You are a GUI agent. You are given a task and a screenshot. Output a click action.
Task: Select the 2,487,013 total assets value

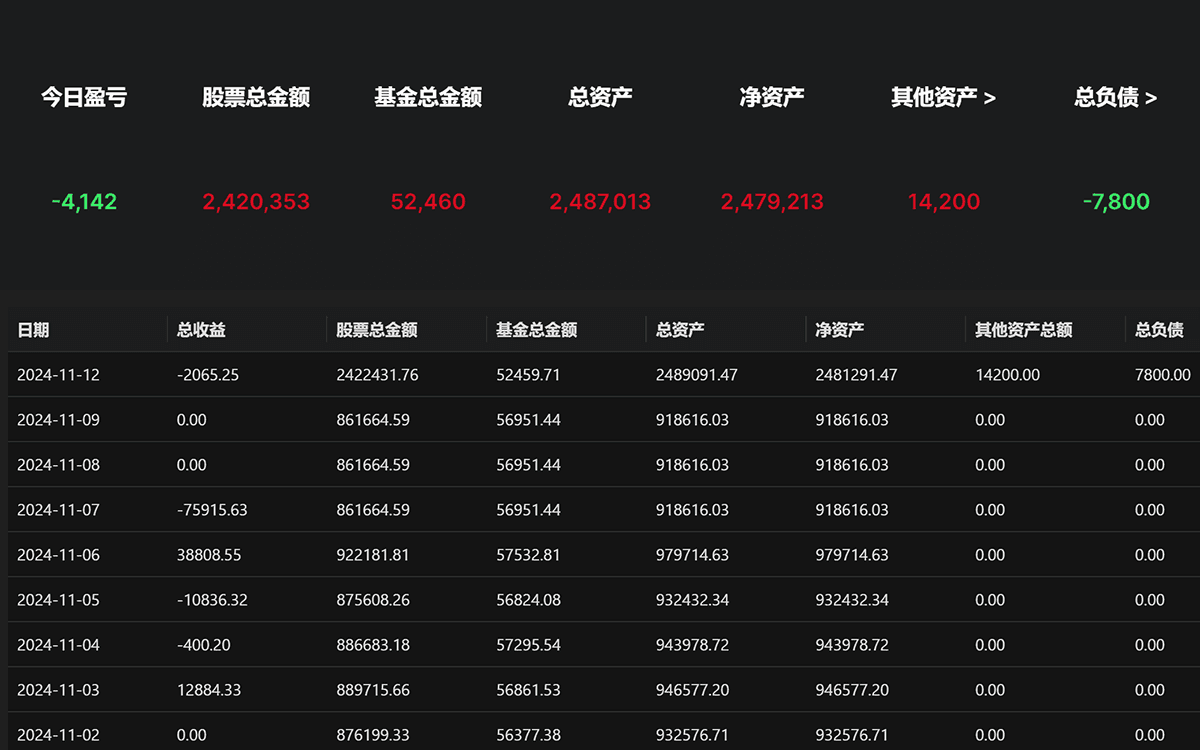pyautogui.click(x=600, y=202)
